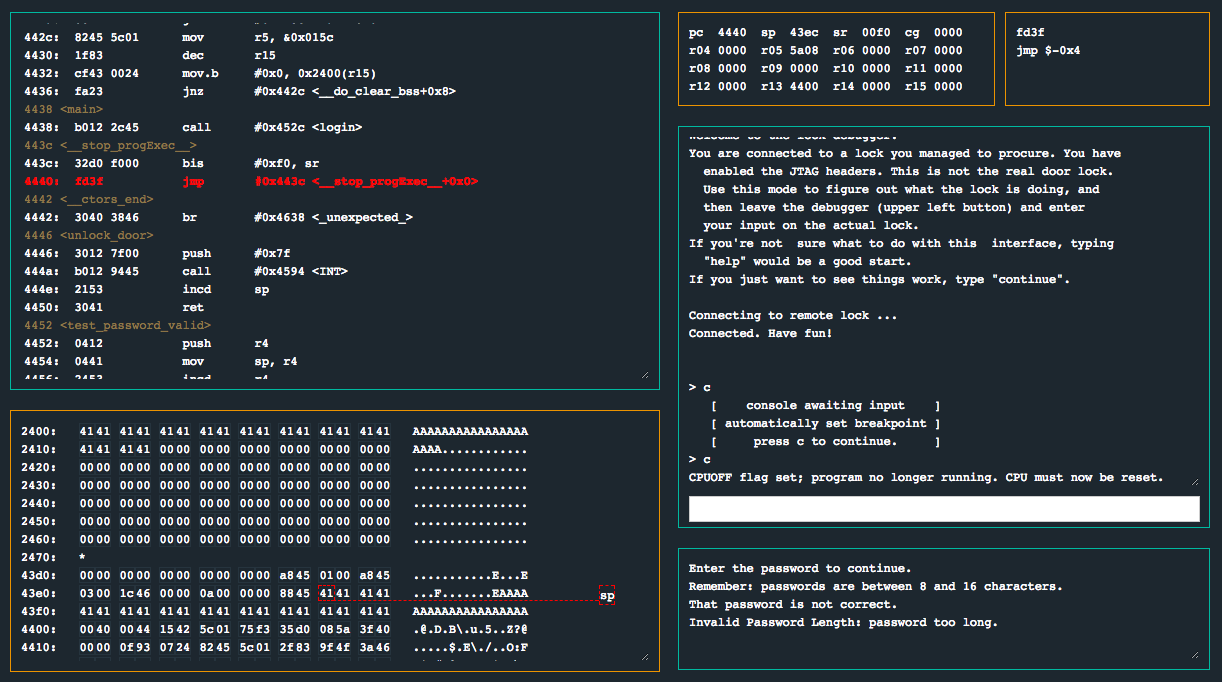Select the sr register value 00f0

coord(876,32)
